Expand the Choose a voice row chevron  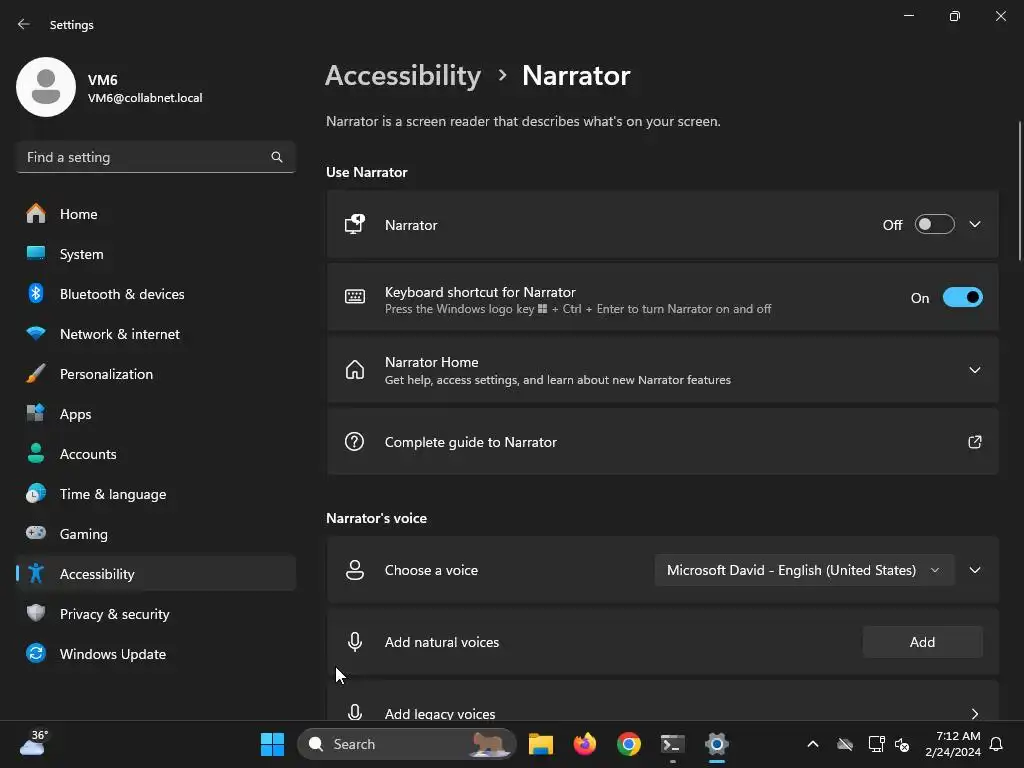[x=974, y=570]
